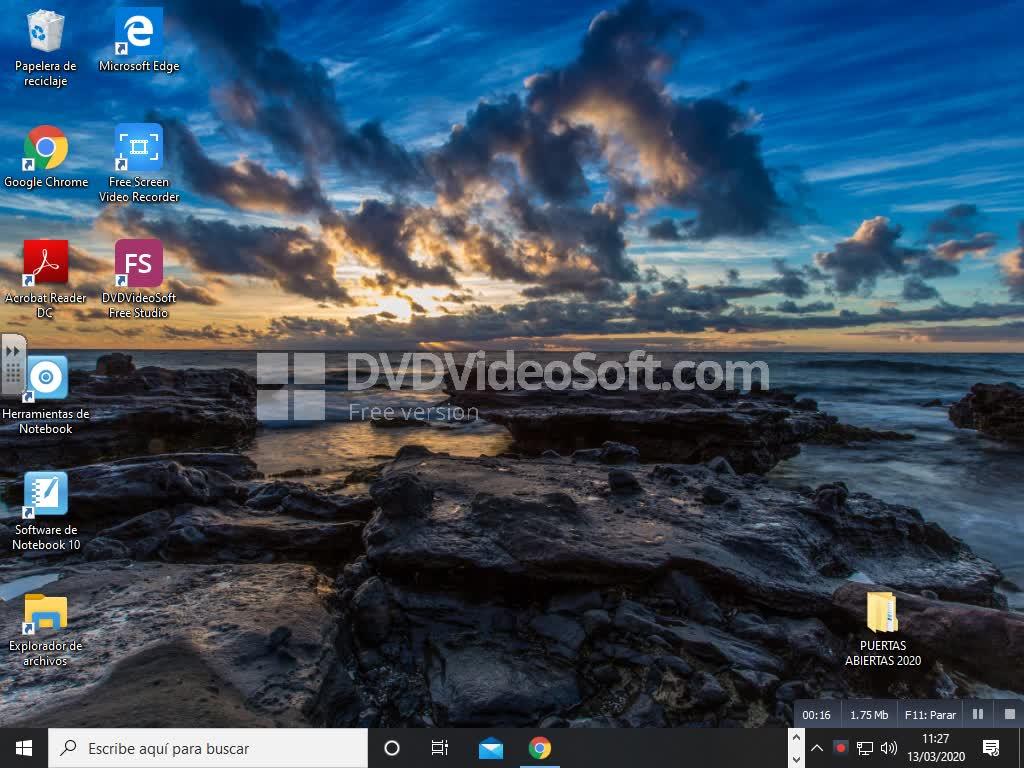This screenshot has width=1024, height=768.
Task: Select the Microsoft Edge desktop shortcut
Action: [x=138, y=40]
